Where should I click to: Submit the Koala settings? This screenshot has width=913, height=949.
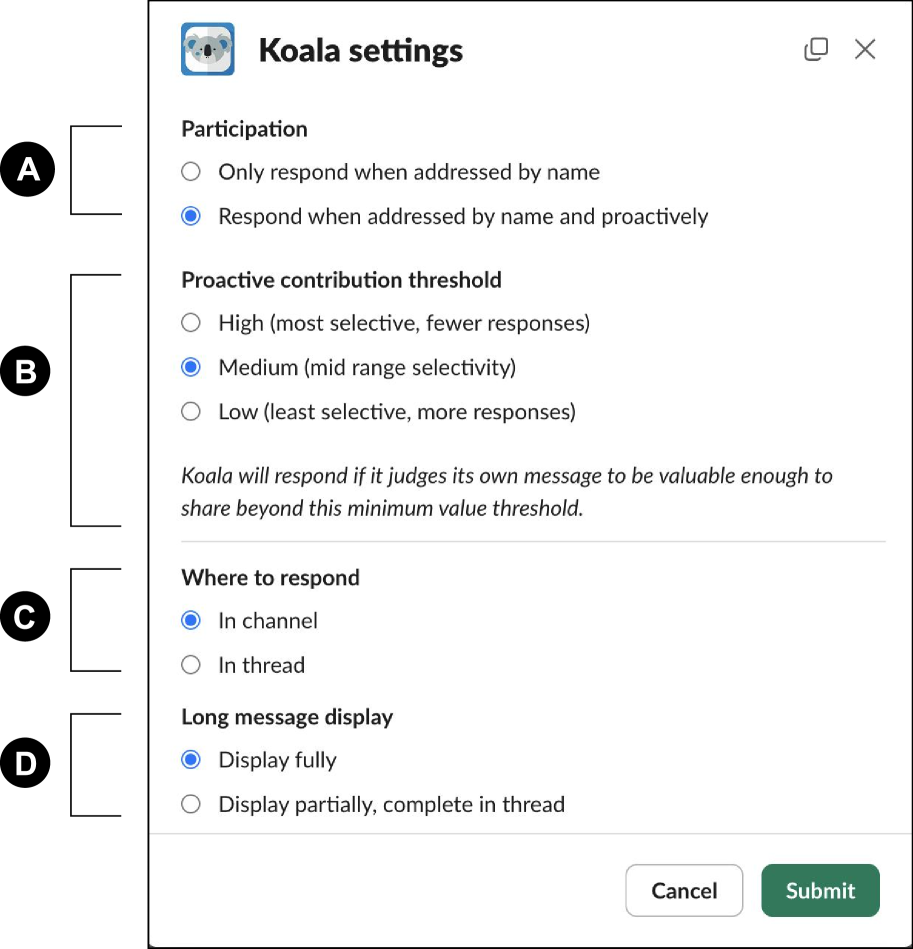pyautogui.click(x=820, y=890)
